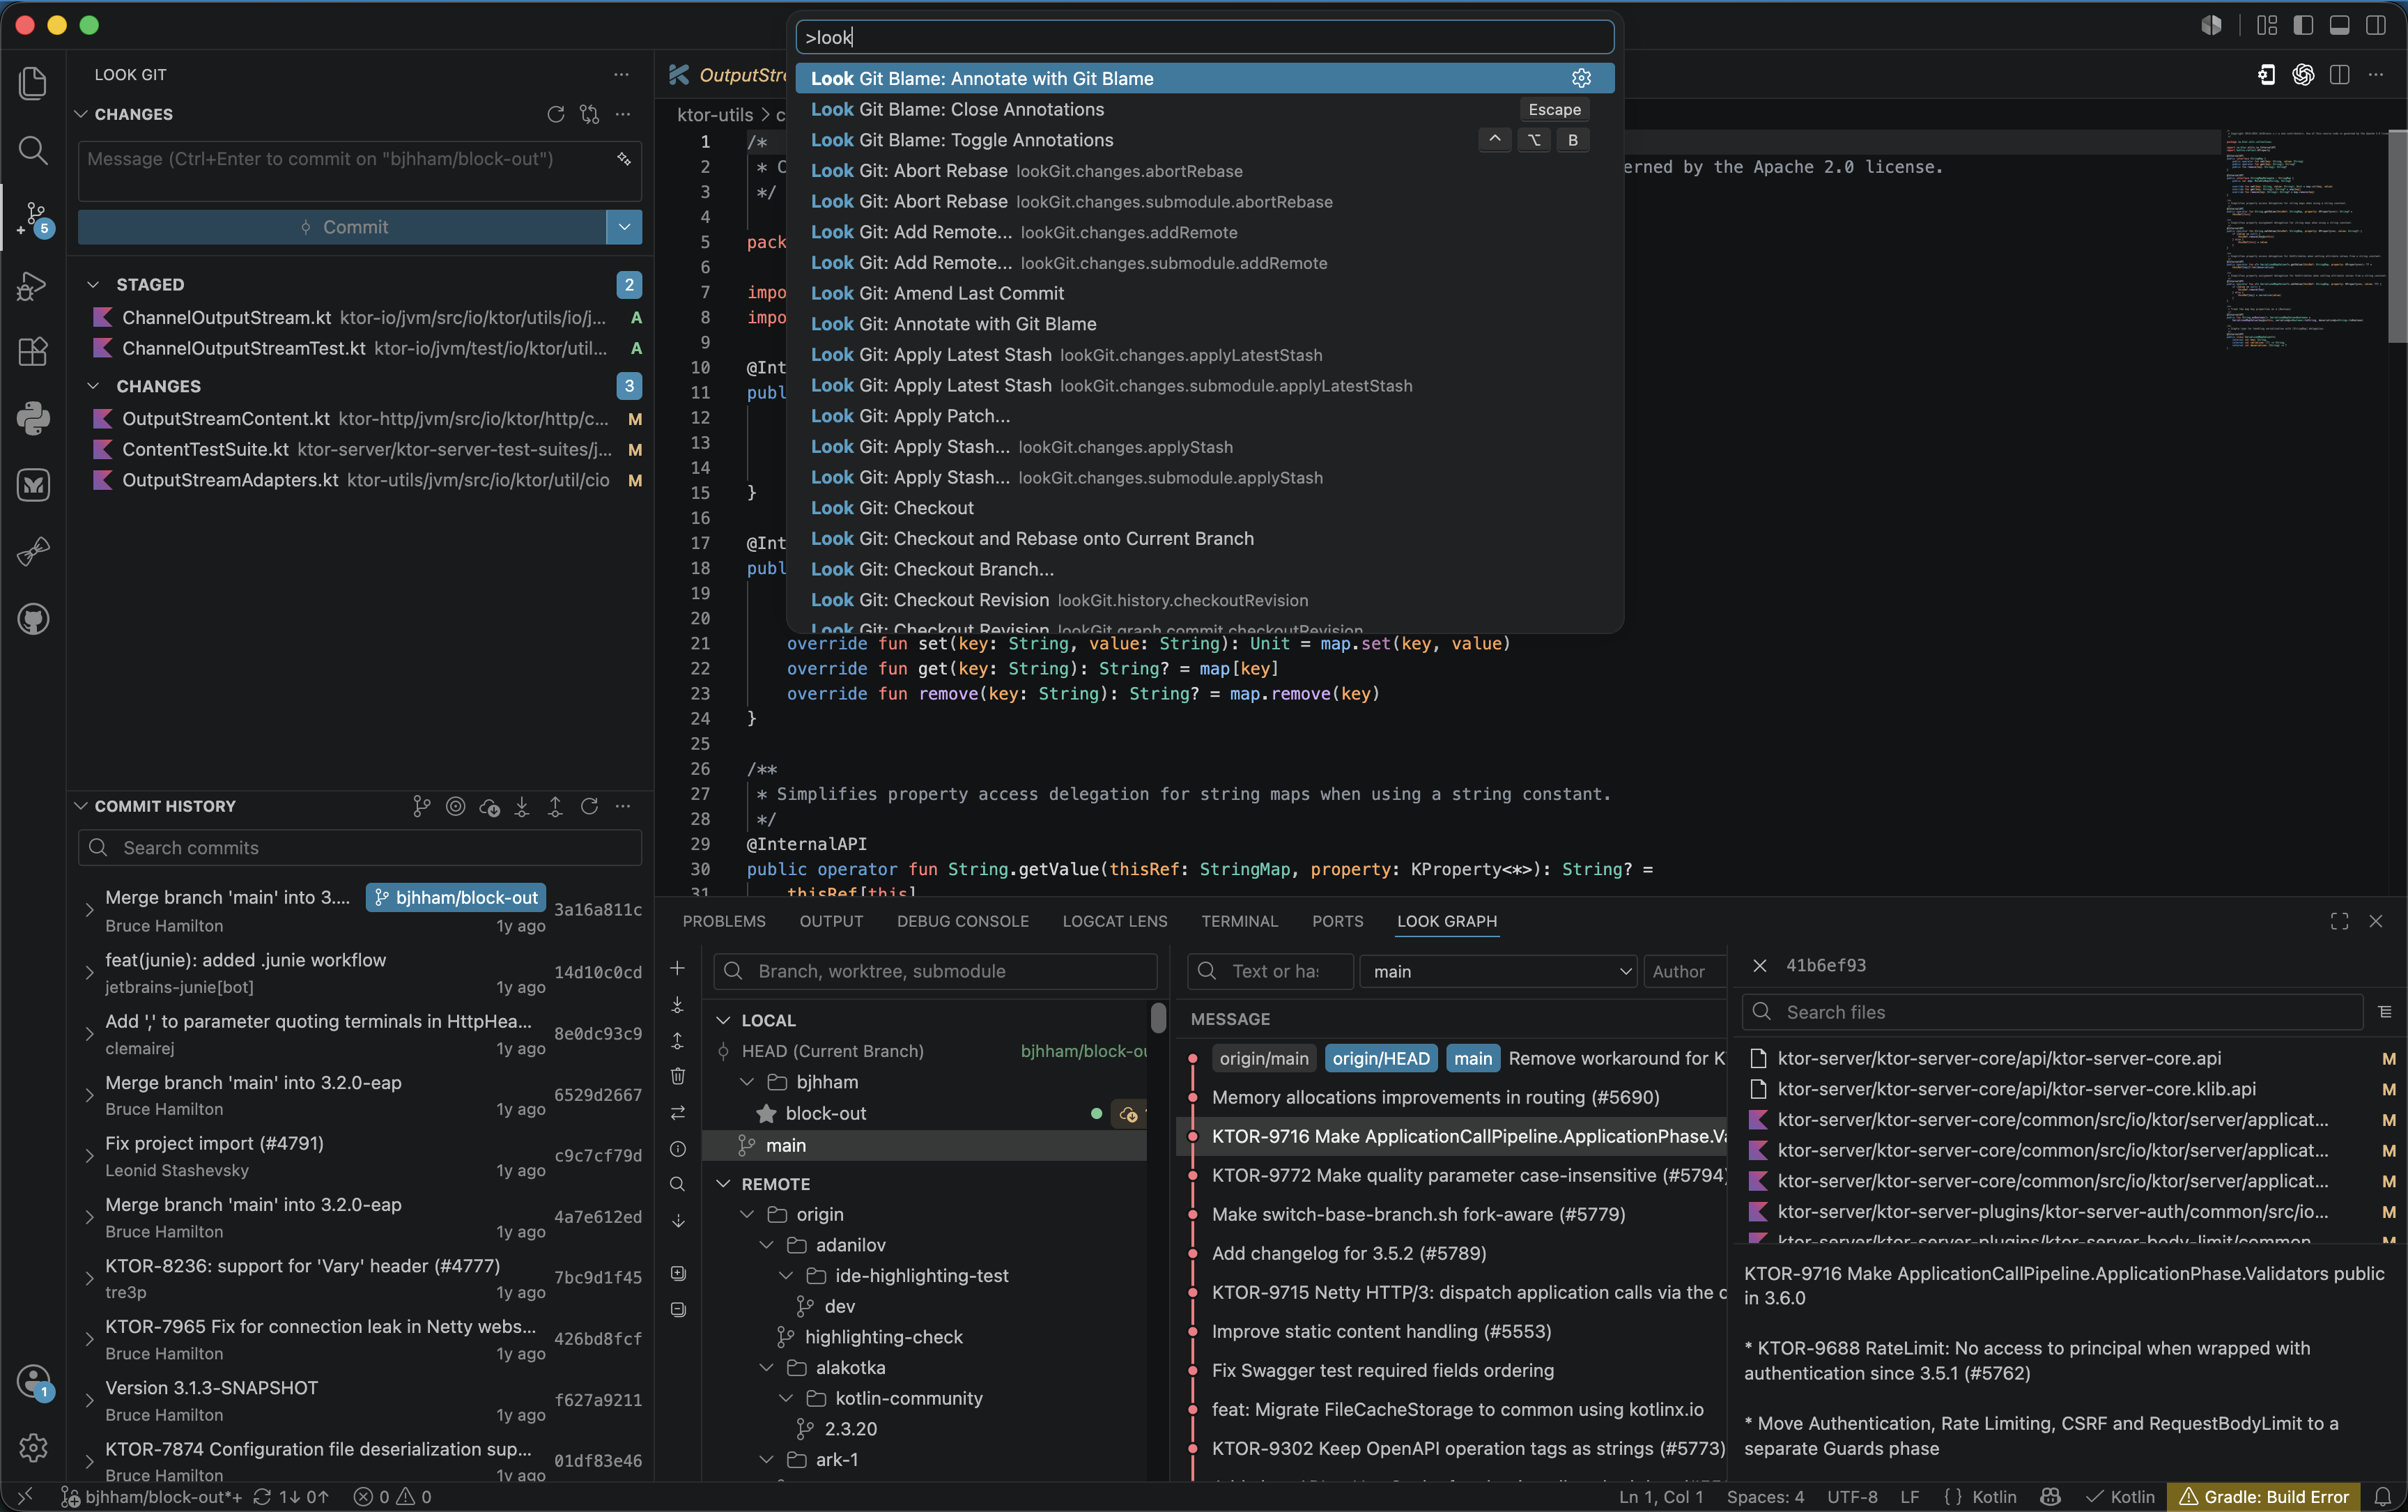The height and width of the screenshot is (1512, 2408).
Task: Click the compare-changes icon in the Changes header
Action: (x=589, y=114)
